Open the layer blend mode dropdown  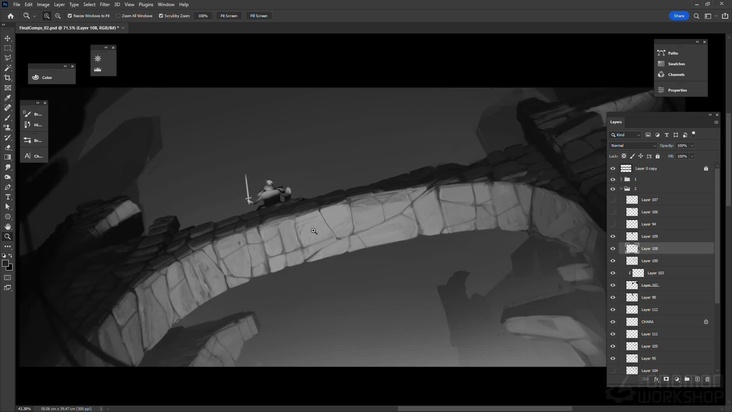coord(632,145)
